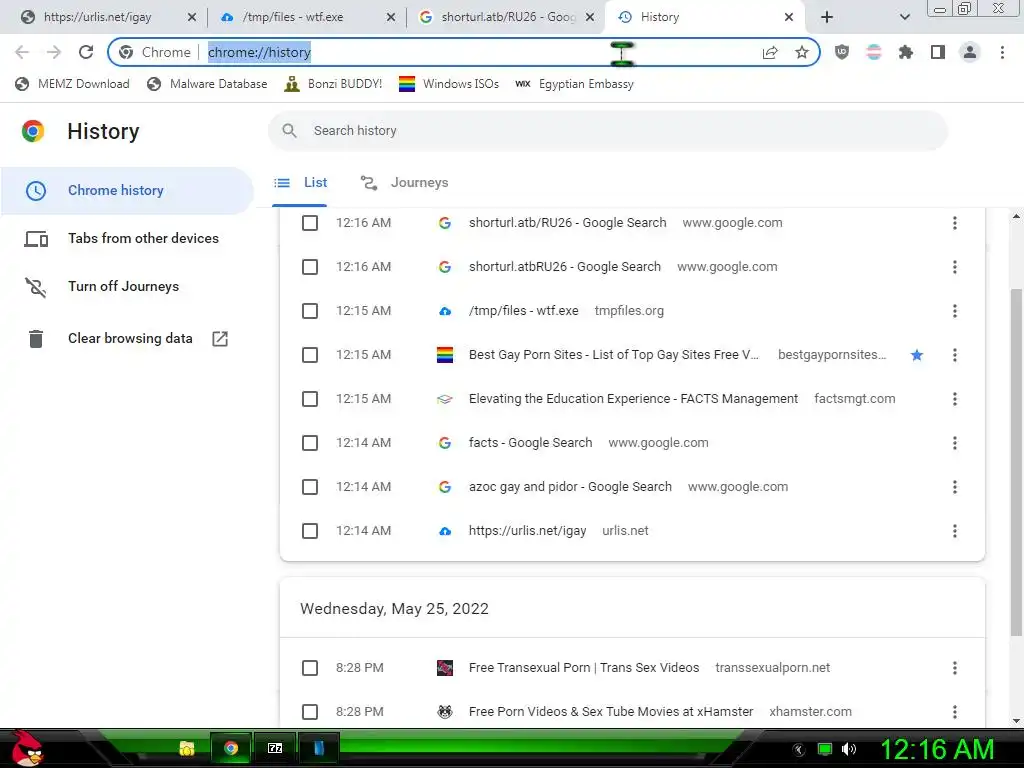Click the Search history field
This screenshot has width=1024, height=768.
[x=608, y=131]
